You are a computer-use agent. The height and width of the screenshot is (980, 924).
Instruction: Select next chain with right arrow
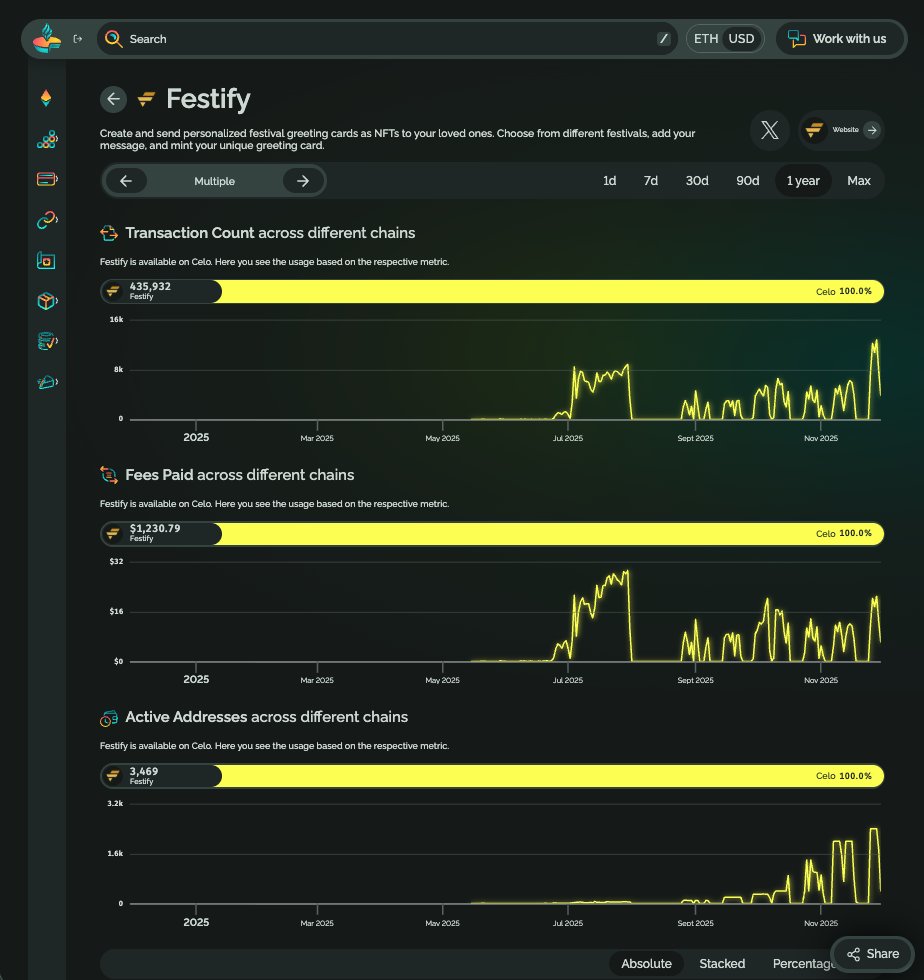tap(303, 181)
